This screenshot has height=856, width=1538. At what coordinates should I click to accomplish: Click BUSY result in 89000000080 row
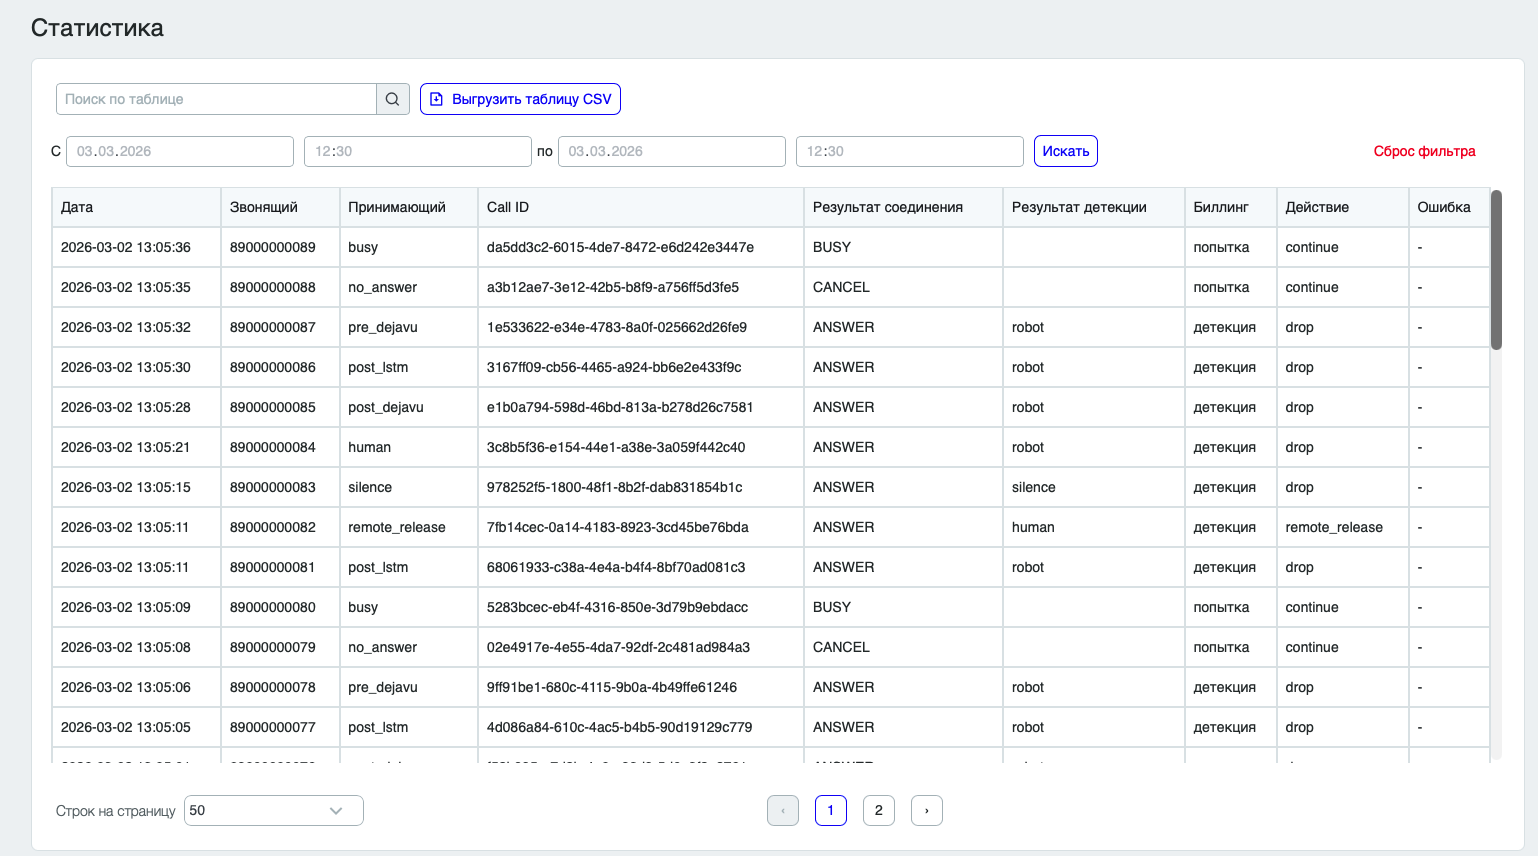832,607
